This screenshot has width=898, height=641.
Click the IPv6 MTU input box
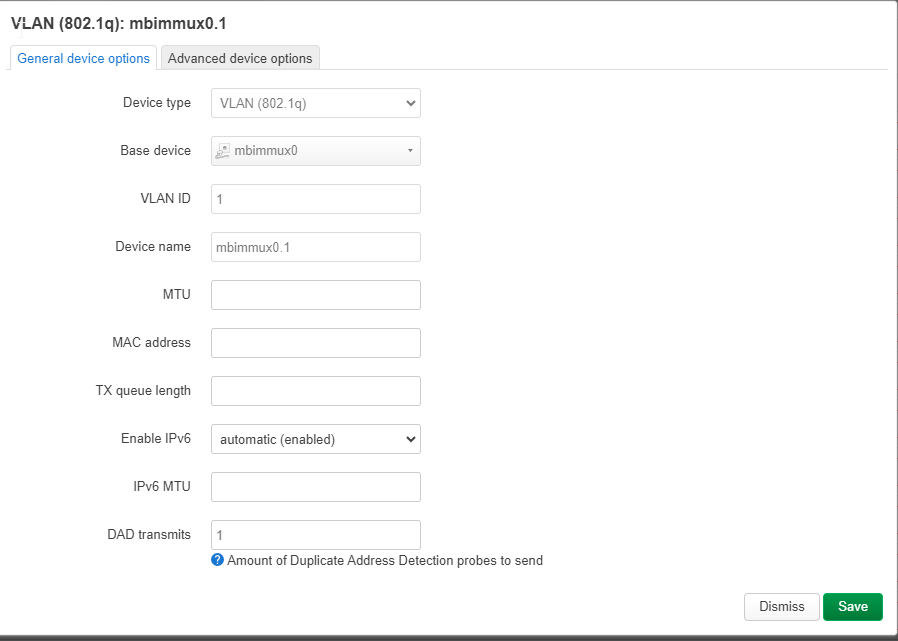pos(316,487)
